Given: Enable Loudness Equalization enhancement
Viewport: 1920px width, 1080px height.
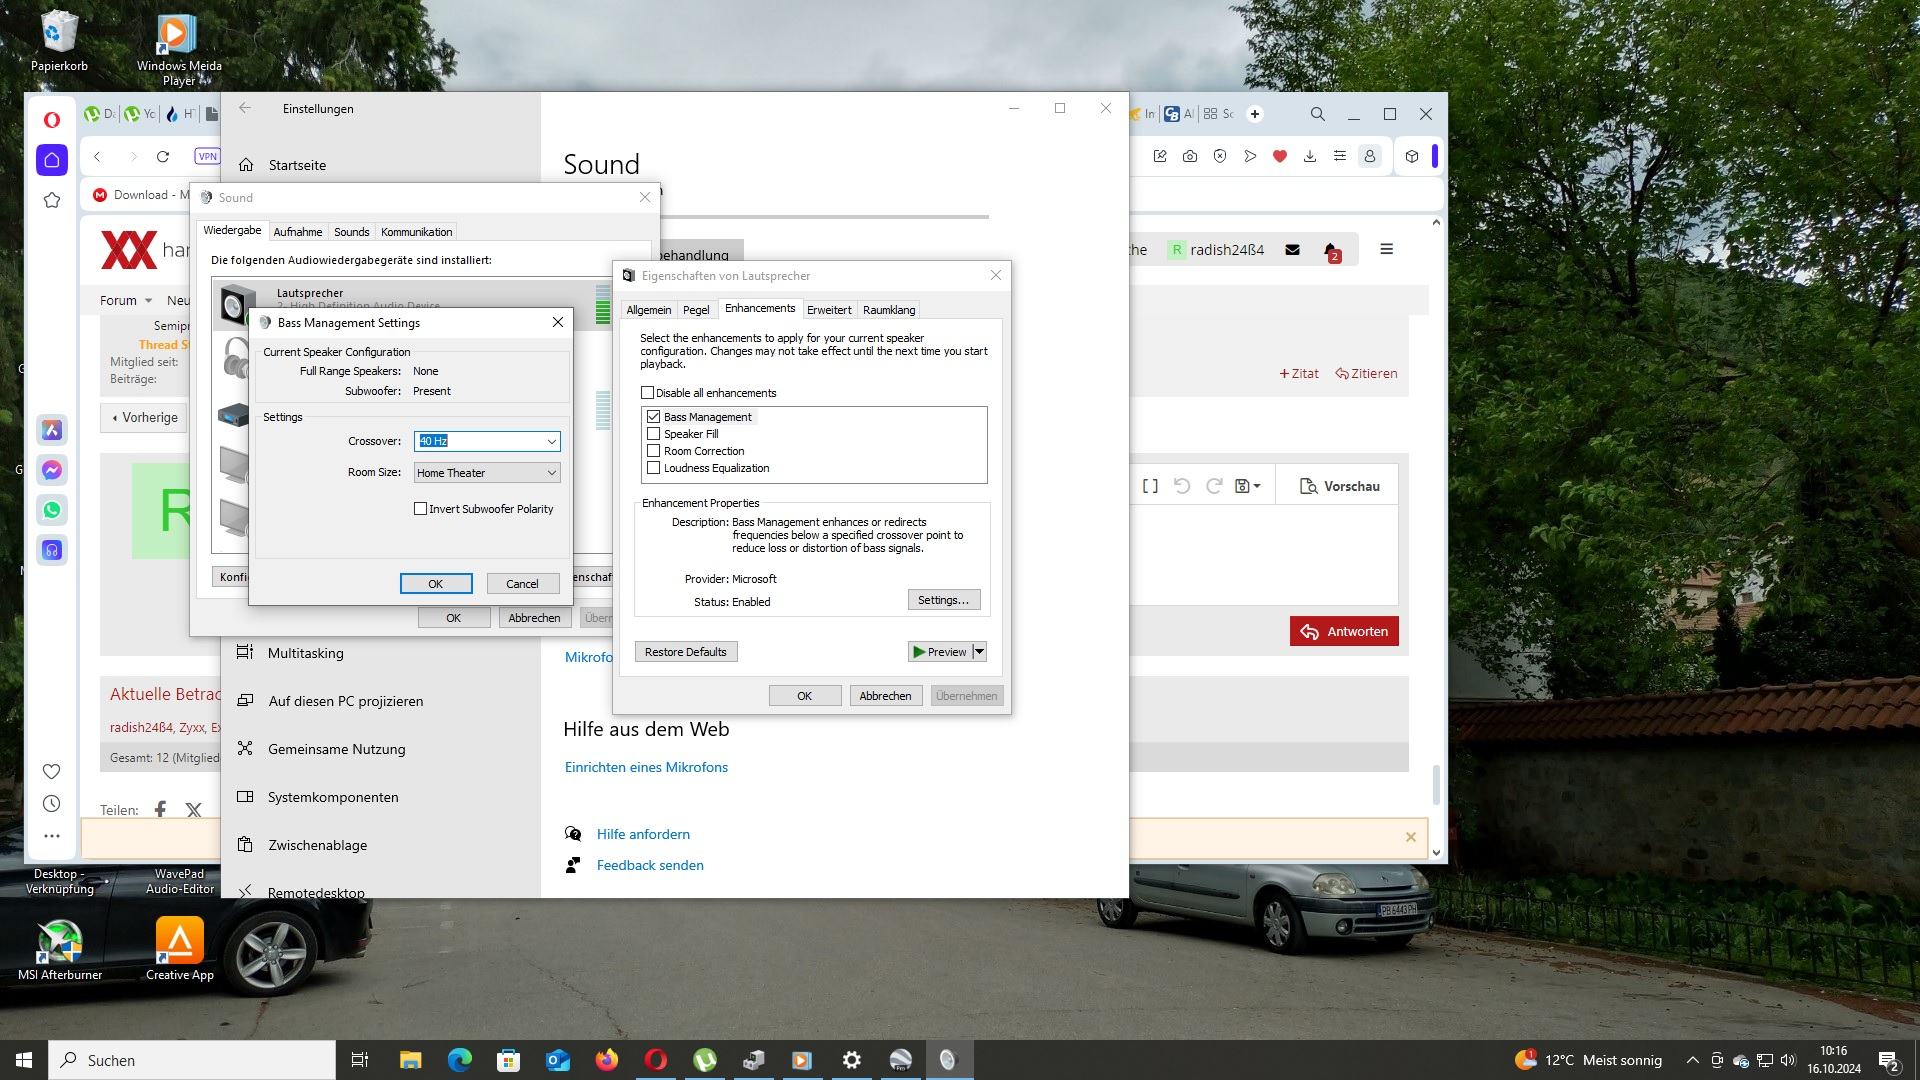Looking at the screenshot, I should click(654, 468).
